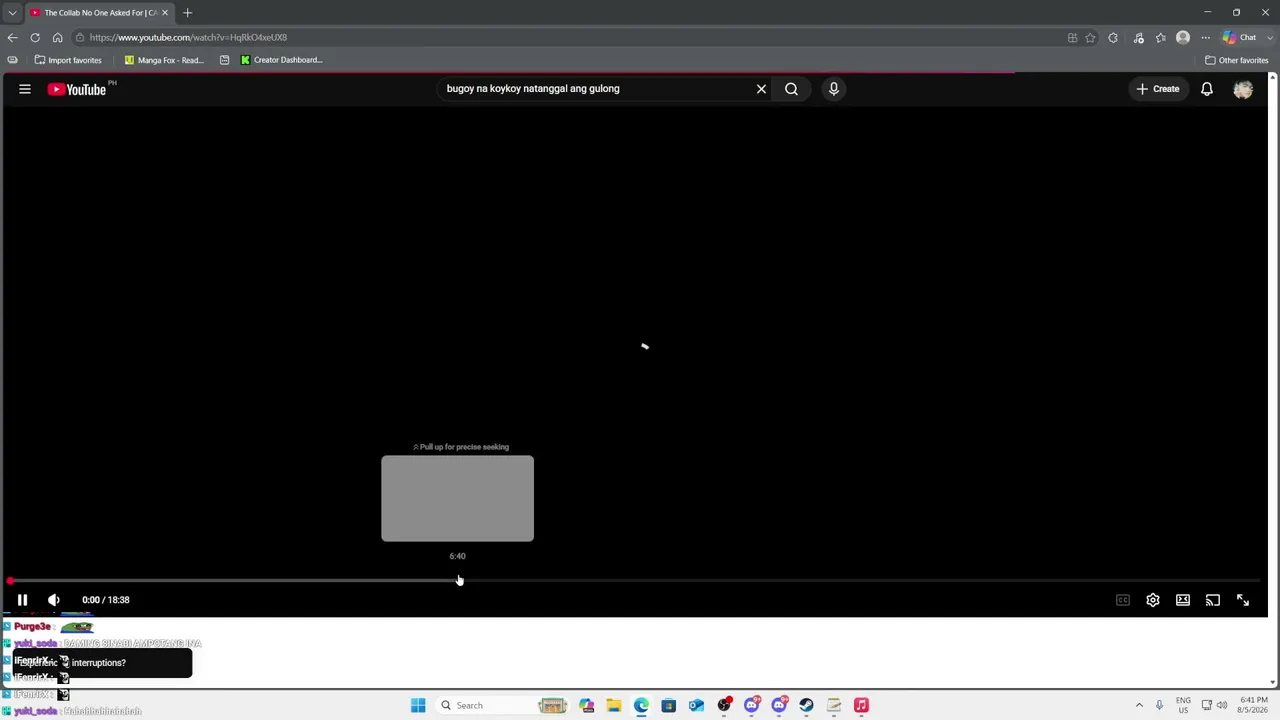
Task: Toggle closed captions on the video
Action: pyautogui.click(x=1123, y=600)
